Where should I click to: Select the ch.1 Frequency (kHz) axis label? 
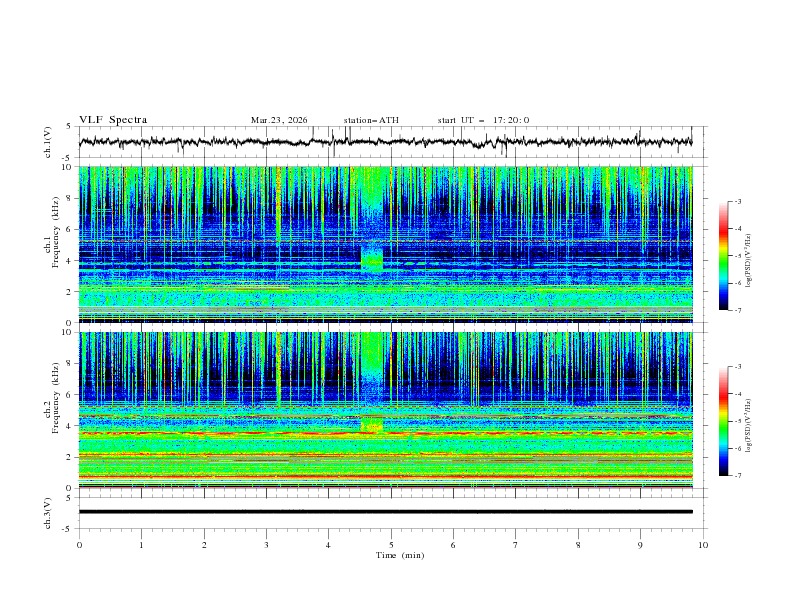tap(52, 232)
